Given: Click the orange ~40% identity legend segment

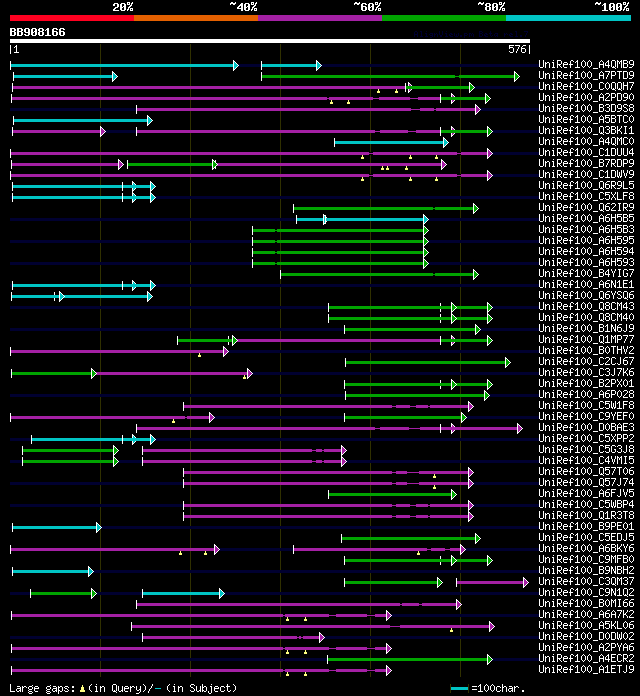Looking at the screenshot, I should click(196, 18).
